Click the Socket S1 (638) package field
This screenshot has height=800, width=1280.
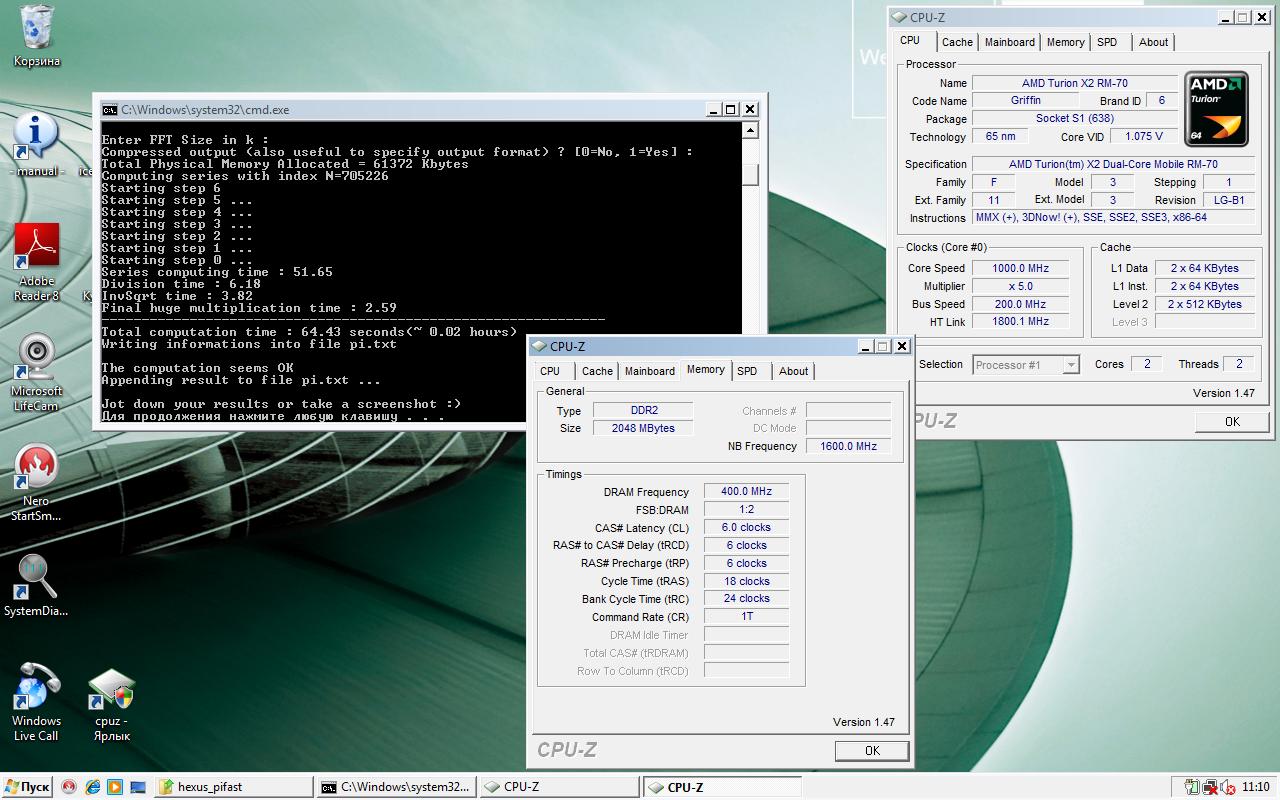(1075, 118)
